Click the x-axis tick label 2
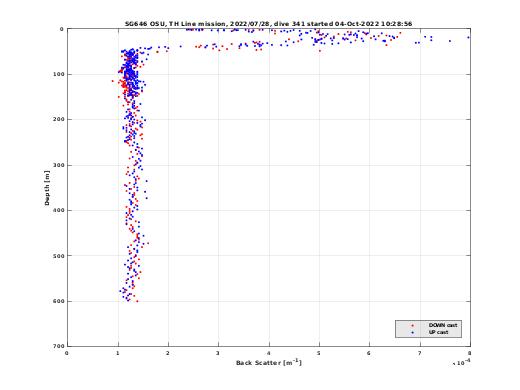 coord(168,353)
